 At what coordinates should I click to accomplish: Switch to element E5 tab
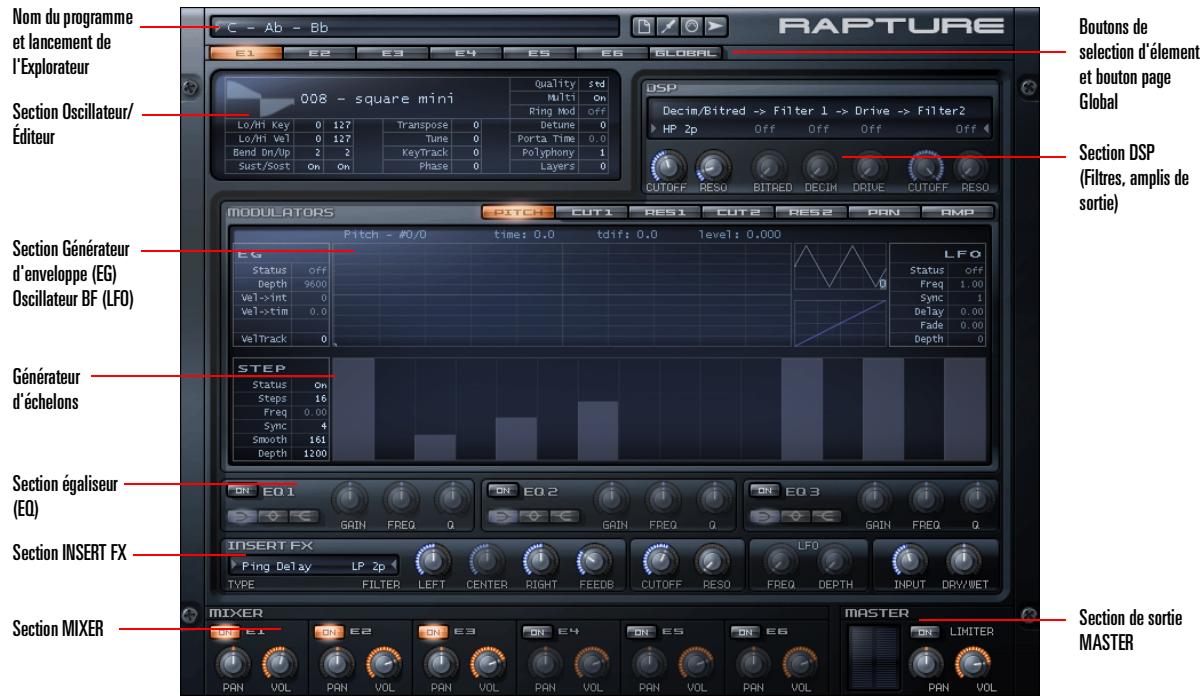[x=539, y=51]
